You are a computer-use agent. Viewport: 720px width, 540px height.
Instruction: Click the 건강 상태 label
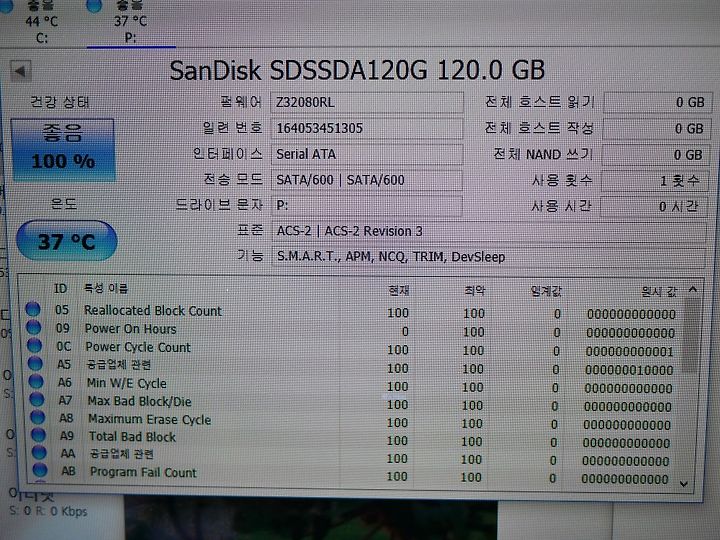60,102
